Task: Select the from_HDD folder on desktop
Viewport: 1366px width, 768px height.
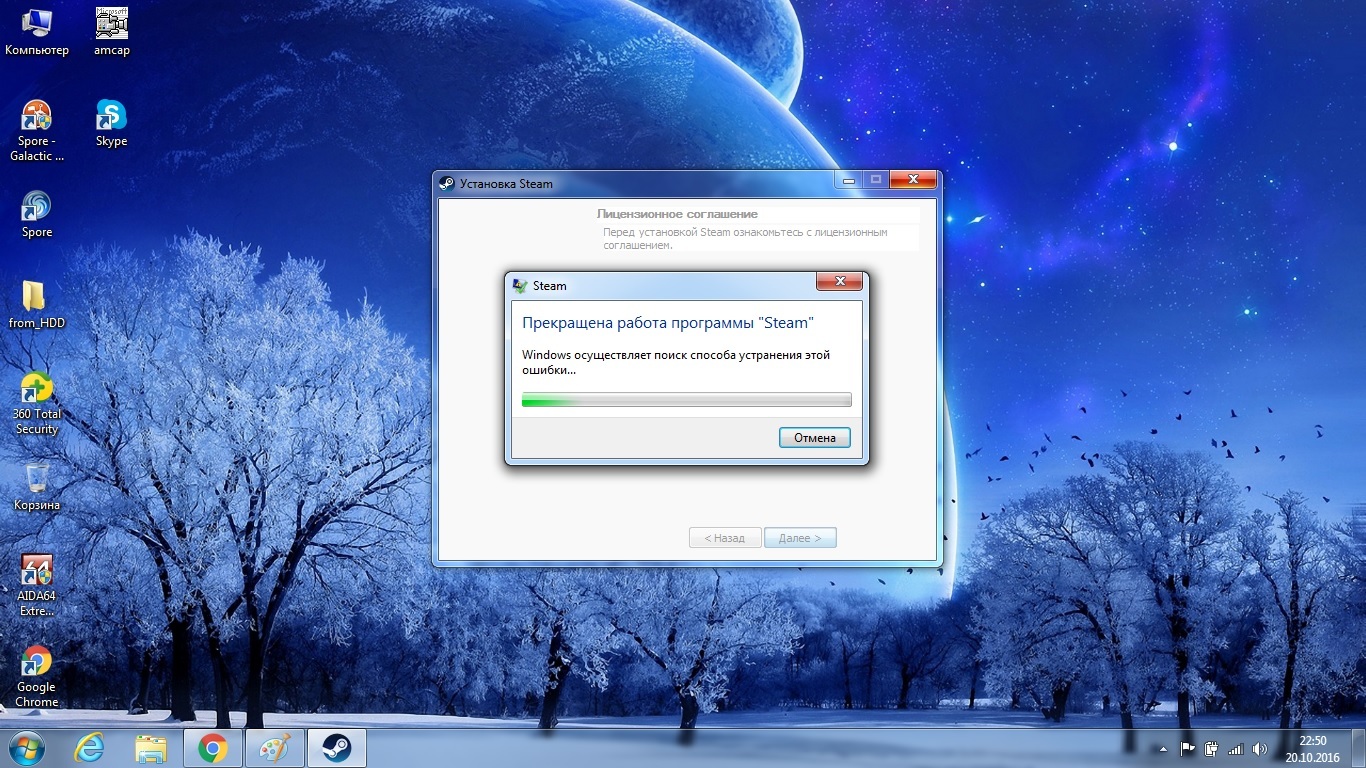Action: [x=37, y=304]
